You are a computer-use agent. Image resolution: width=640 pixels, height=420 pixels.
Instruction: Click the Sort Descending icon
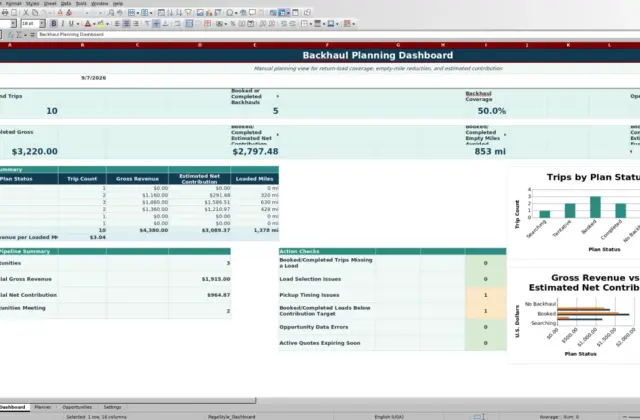point(179,13)
